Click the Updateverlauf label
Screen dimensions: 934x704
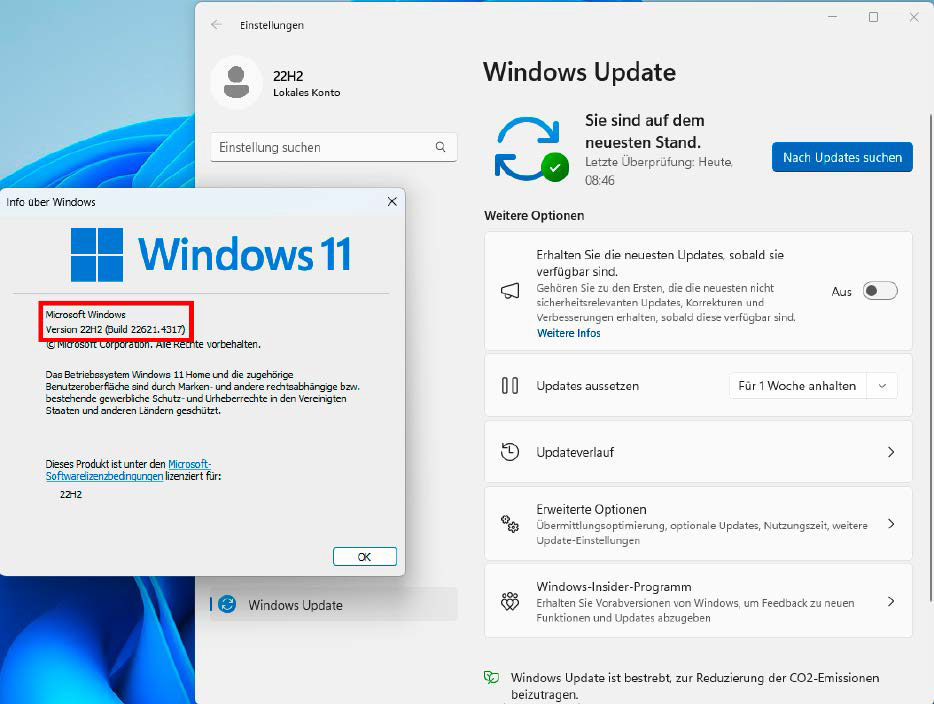click(575, 452)
